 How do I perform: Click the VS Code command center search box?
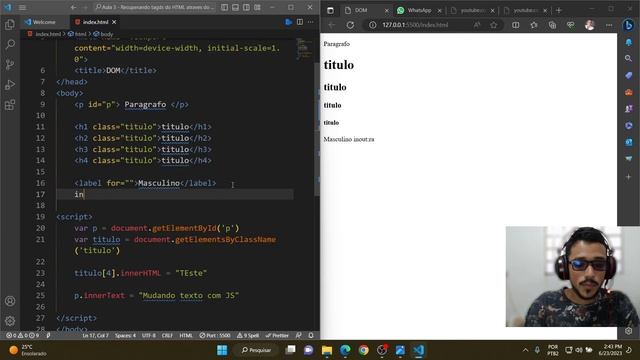154,7
